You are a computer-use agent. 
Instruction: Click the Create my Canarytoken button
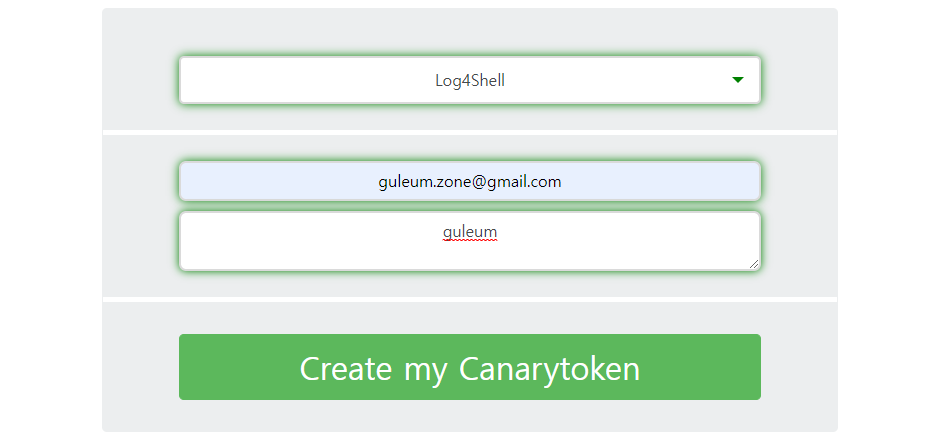pos(469,367)
